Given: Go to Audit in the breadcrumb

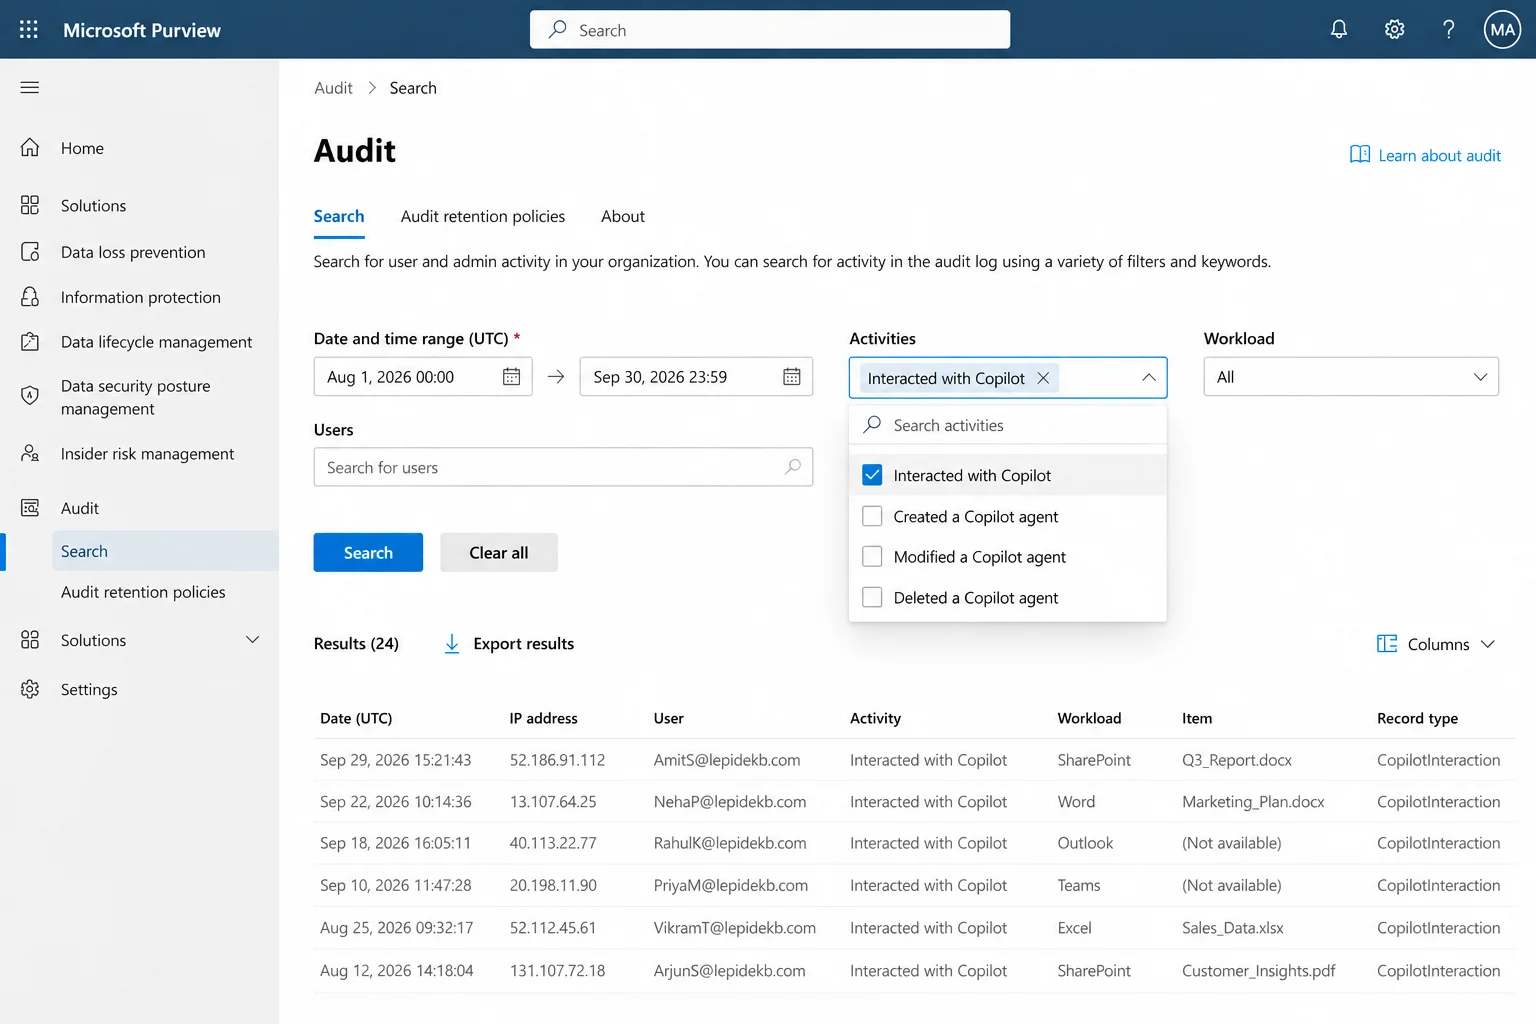Looking at the screenshot, I should [x=333, y=88].
